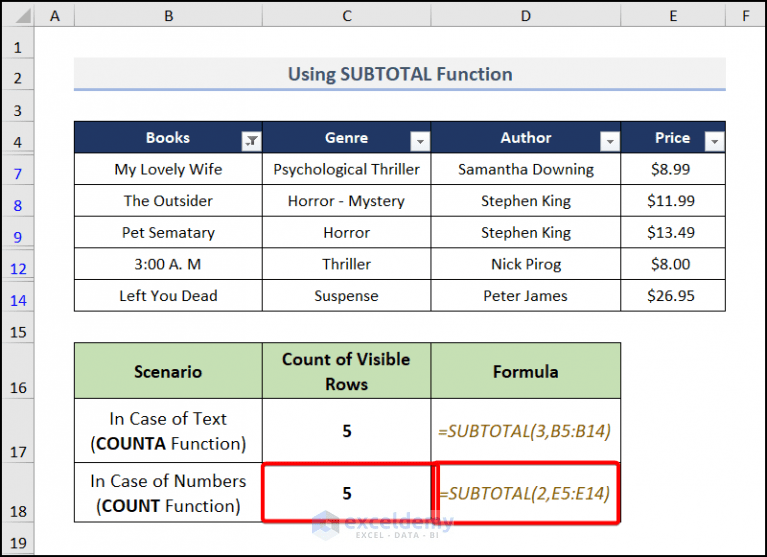The image size is (767, 557).
Task: Select cell 'The Outsider'
Action: tap(168, 201)
